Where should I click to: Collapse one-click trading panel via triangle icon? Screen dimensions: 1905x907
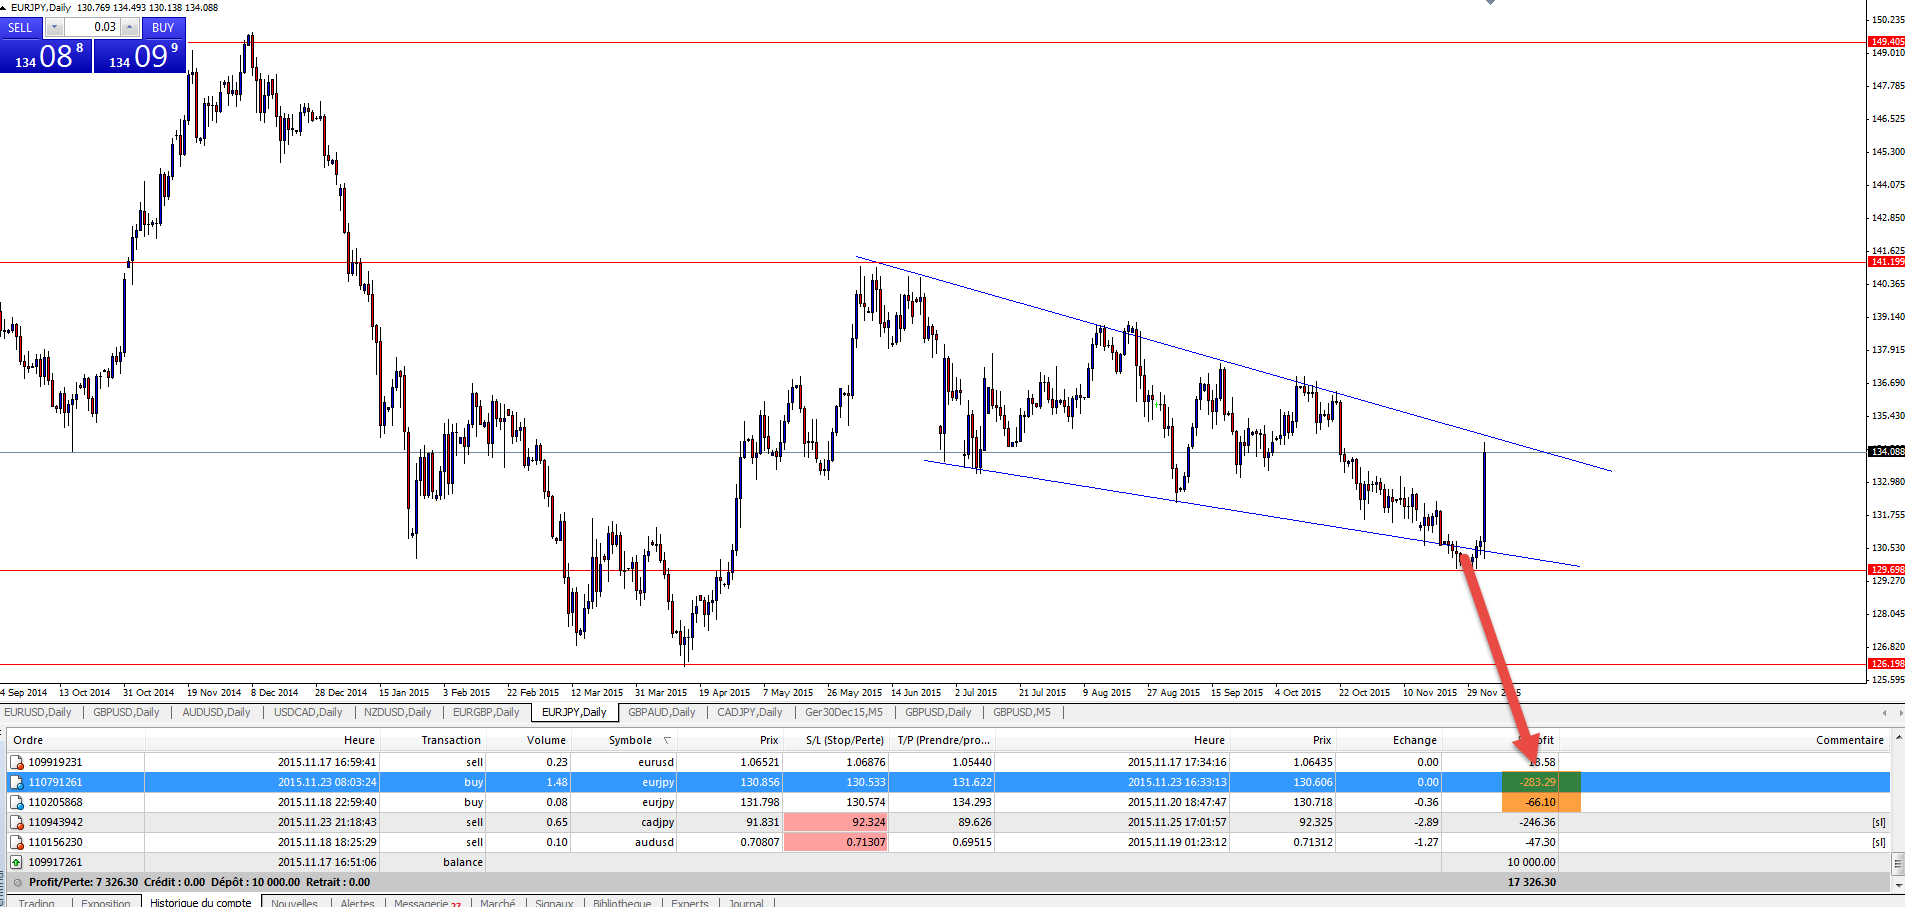(x=4, y=7)
